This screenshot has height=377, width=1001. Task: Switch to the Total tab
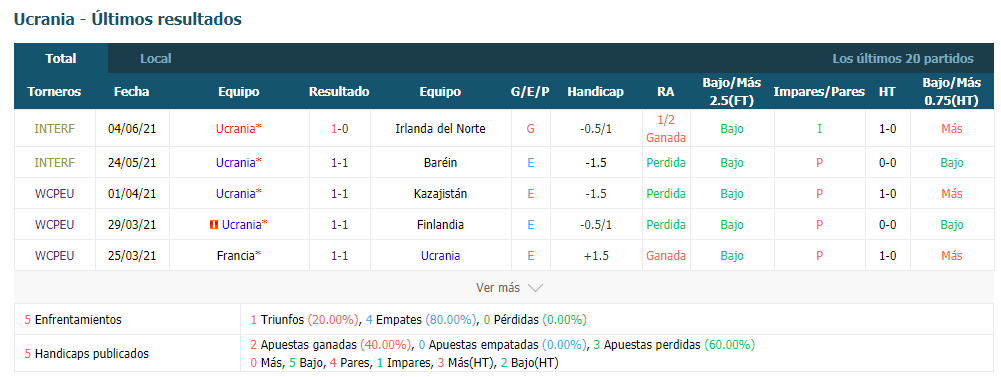(x=61, y=59)
